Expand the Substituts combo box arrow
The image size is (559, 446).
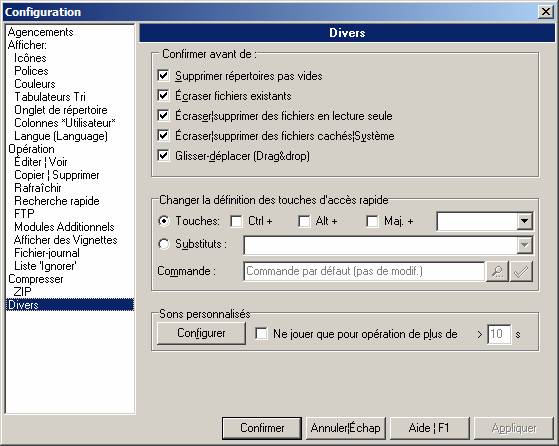(x=524, y=245)
